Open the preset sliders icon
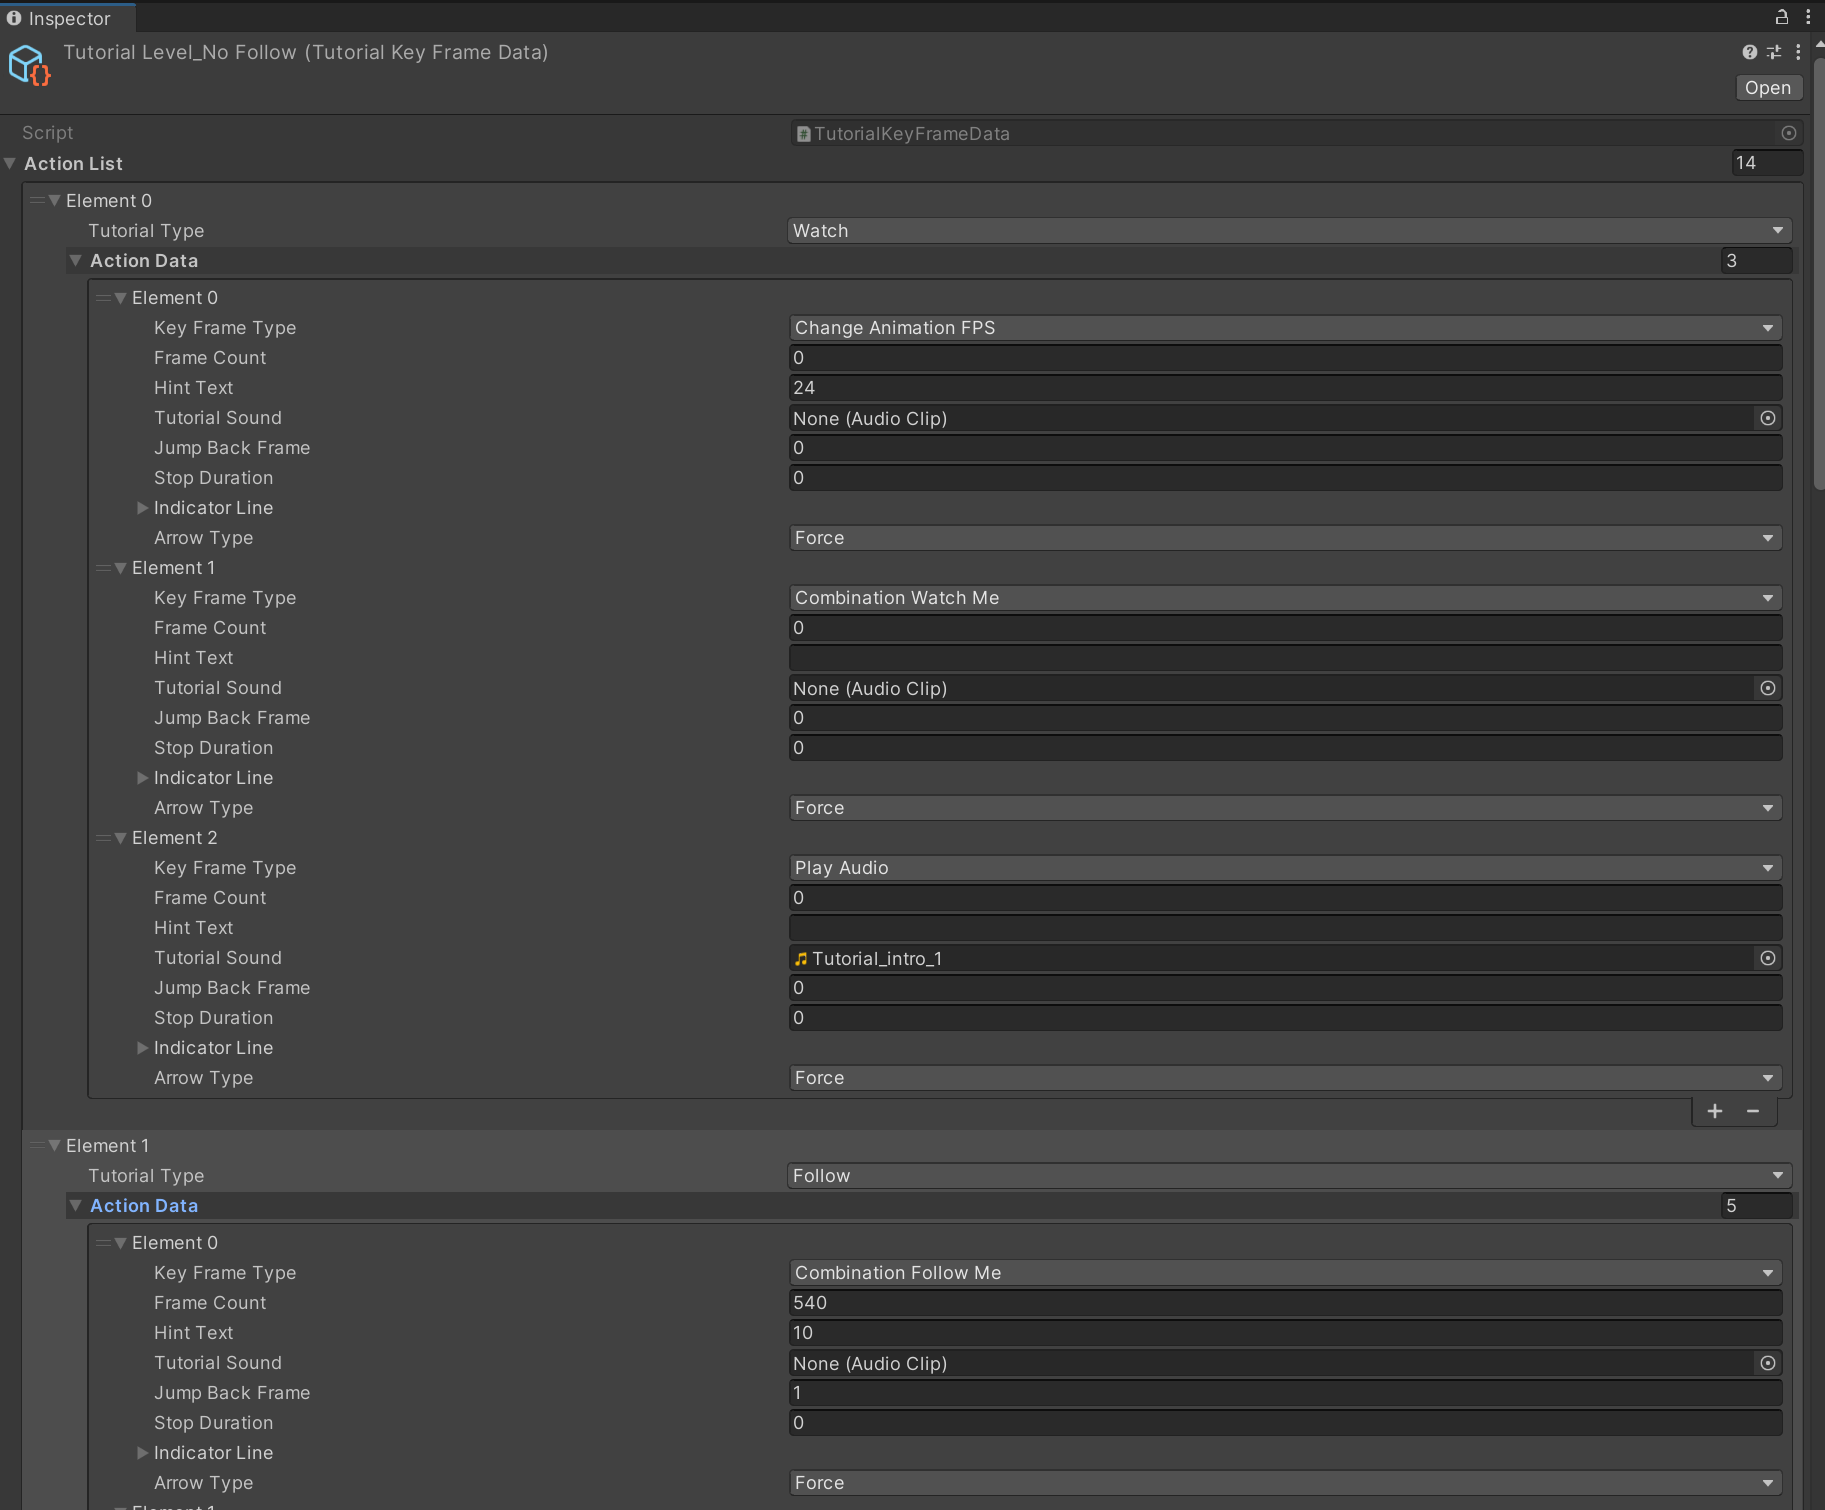The height and width of the screenshot is (1510, 1825). 1774,52
